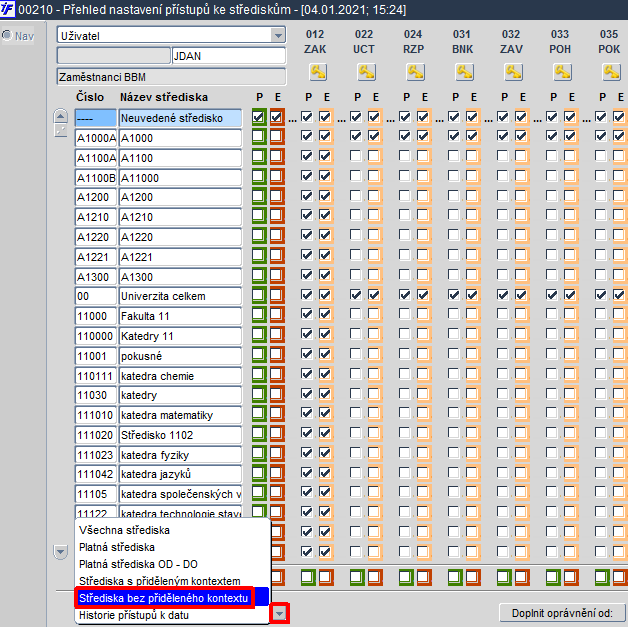The image size is (628, 627).
Task: Toggle 022 UCT P checkbox for Univerzita celkem
Action: pos(356,295)
